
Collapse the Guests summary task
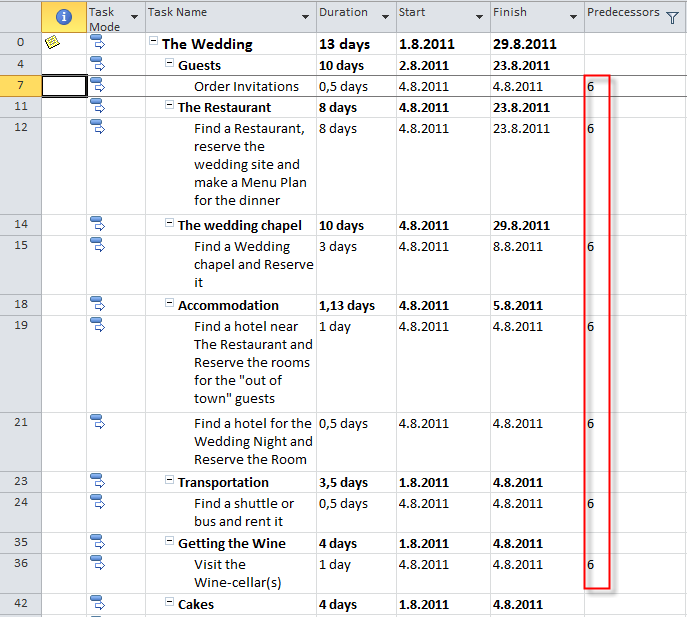(x=170, y=65)
